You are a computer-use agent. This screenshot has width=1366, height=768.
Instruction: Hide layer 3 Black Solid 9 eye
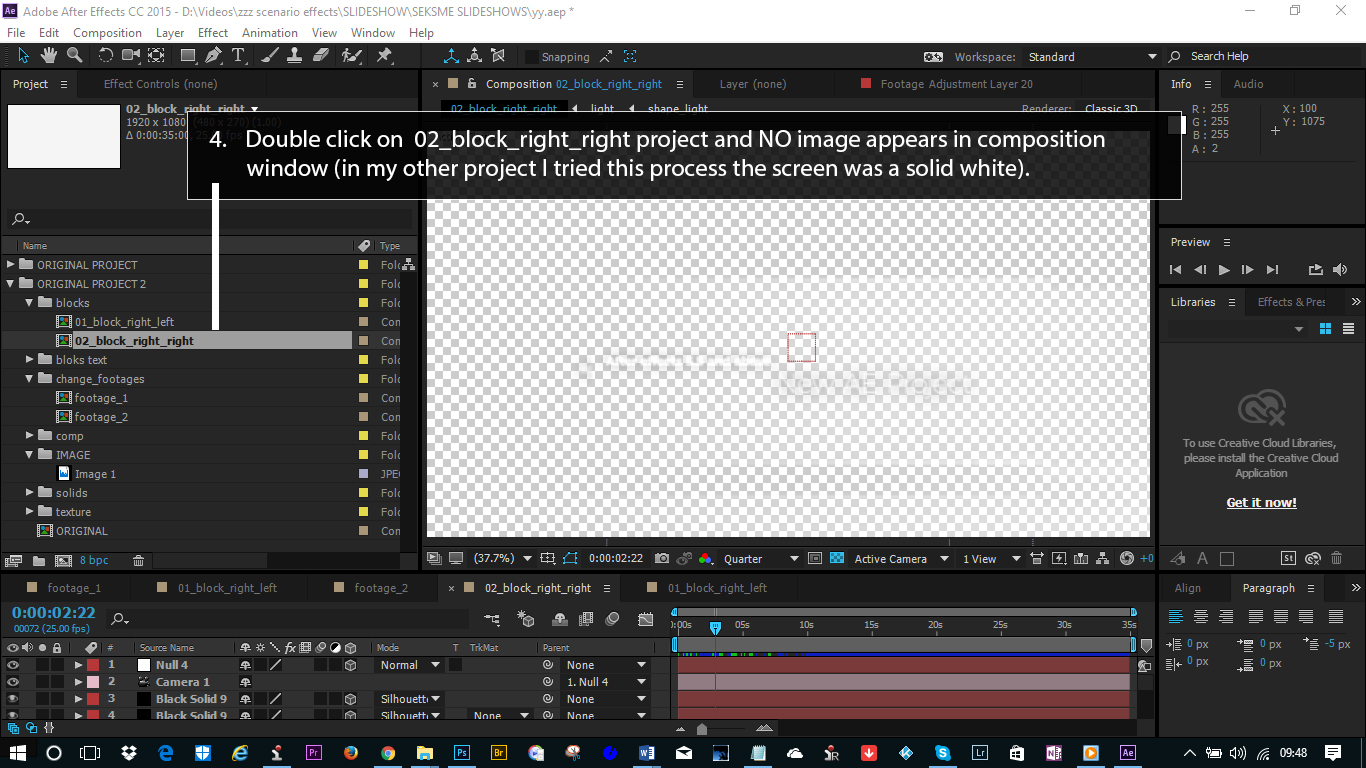pyautogui.click(x=13, y=699)
